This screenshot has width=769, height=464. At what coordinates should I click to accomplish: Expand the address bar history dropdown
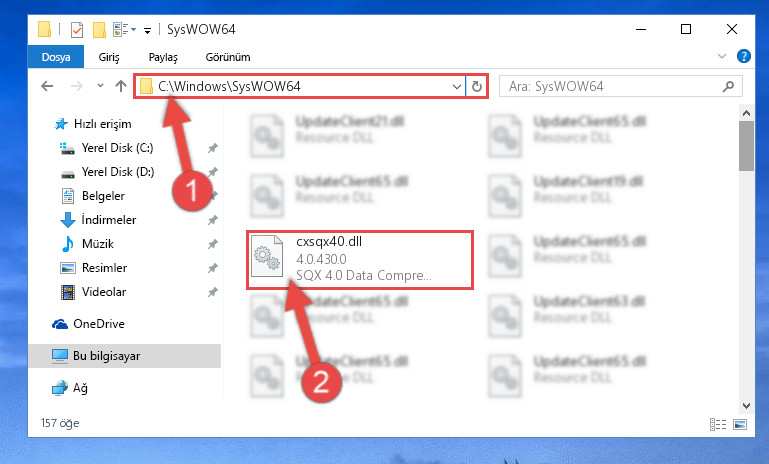(457, 87)
